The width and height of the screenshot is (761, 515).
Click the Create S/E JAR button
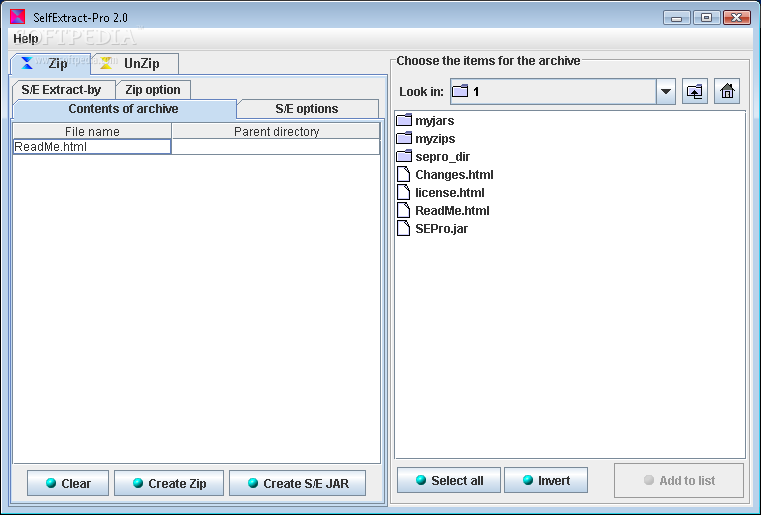[x=298, y=483]
